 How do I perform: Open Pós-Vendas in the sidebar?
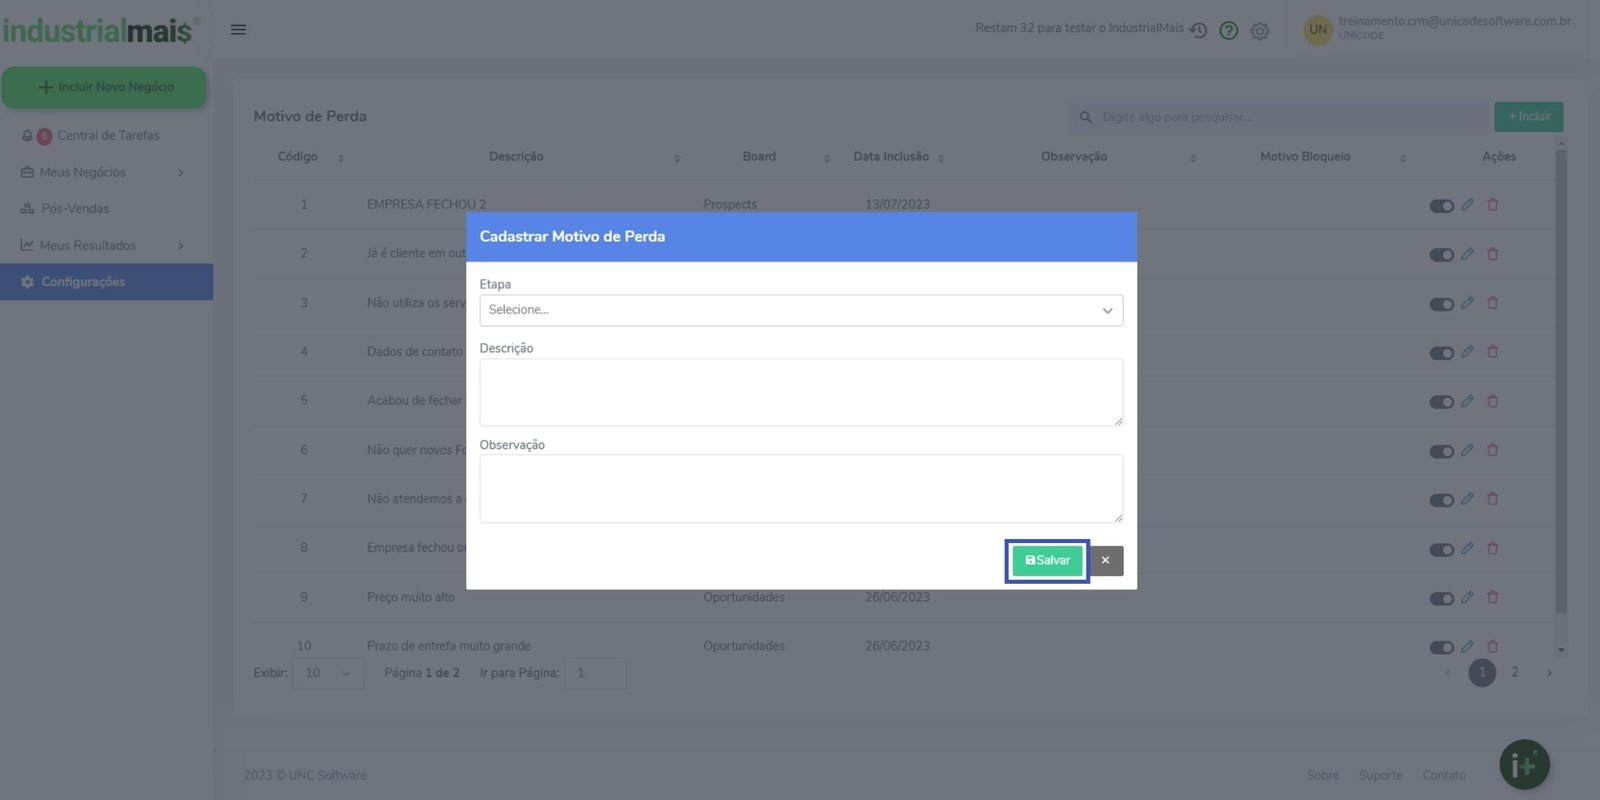click(75, 209)
